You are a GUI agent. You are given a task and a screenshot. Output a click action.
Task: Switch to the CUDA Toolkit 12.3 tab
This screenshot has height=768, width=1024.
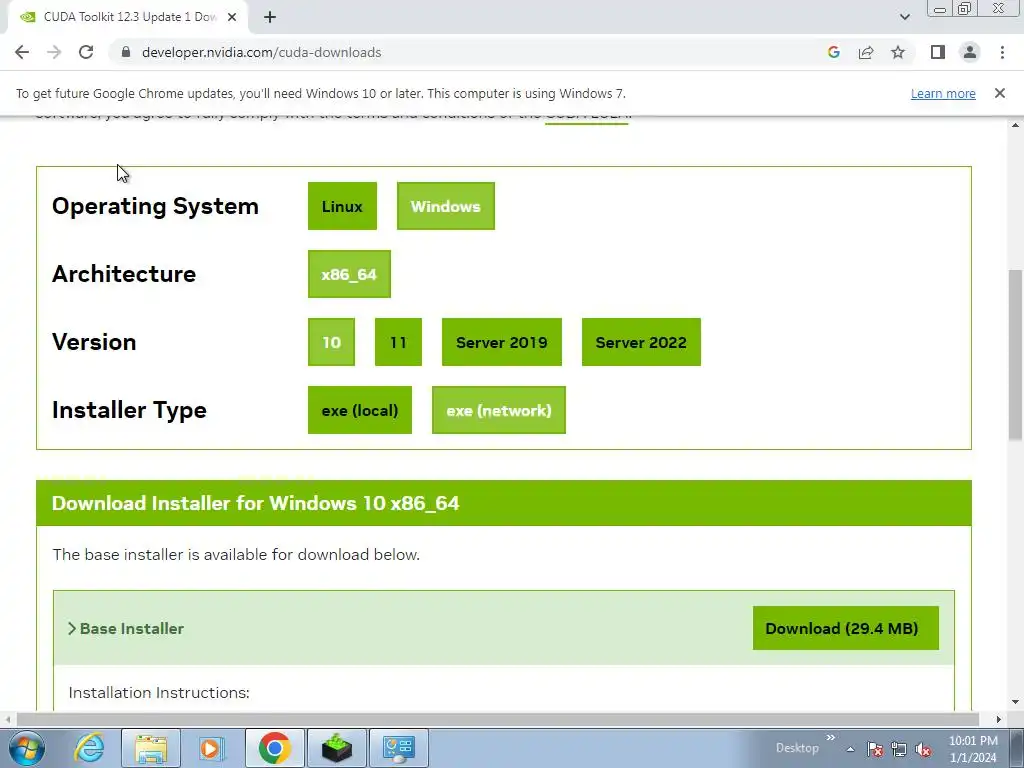tap(127, 17)
